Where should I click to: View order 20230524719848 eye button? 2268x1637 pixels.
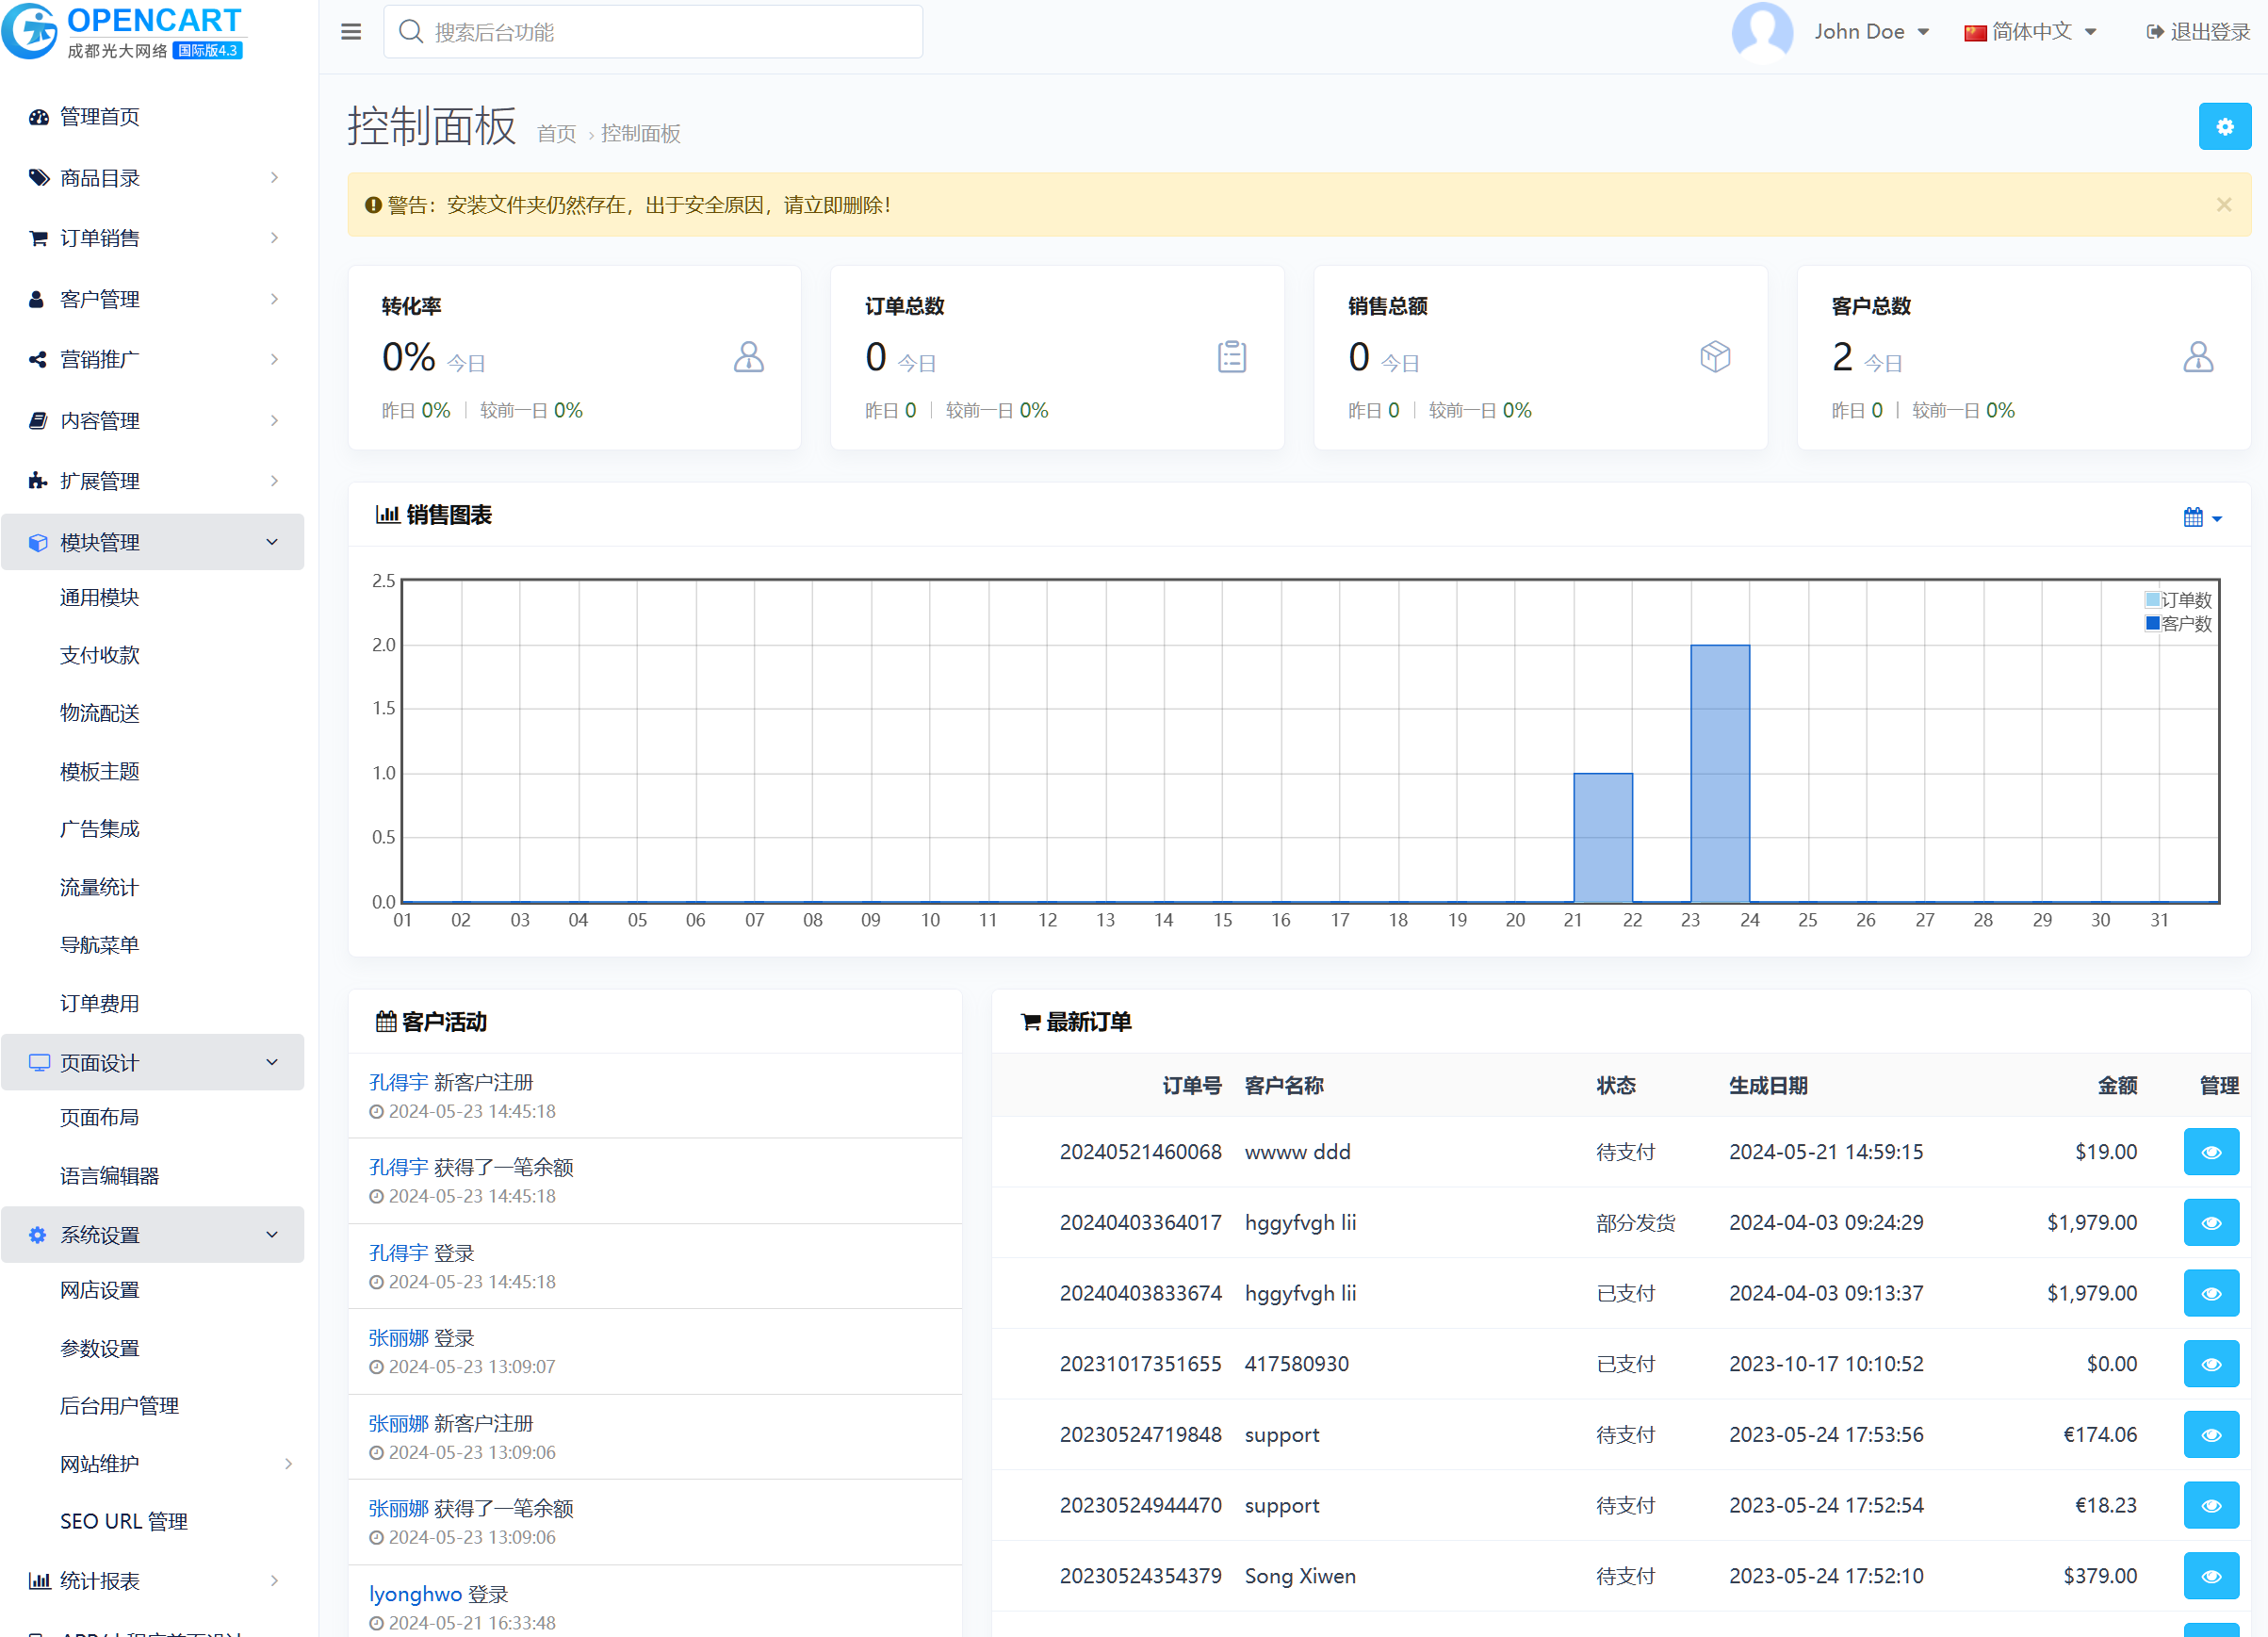(x=2211, y=1435)
